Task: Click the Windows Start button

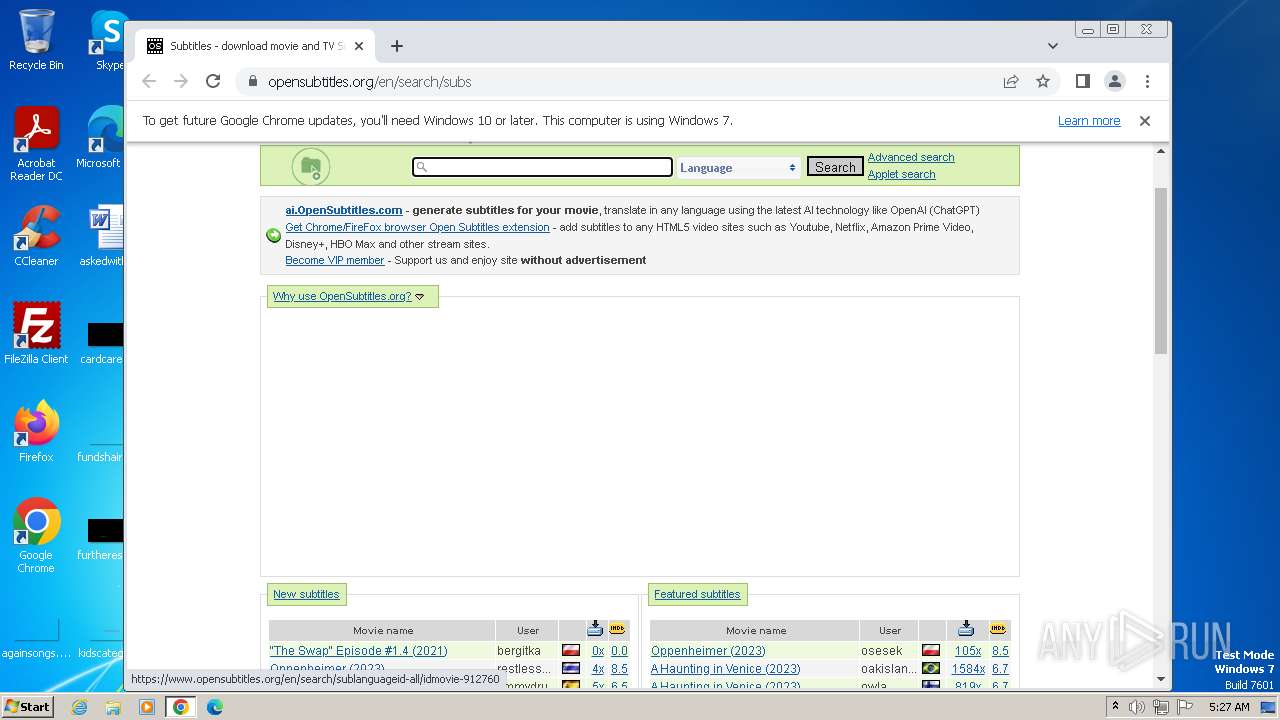Action: 27,707
